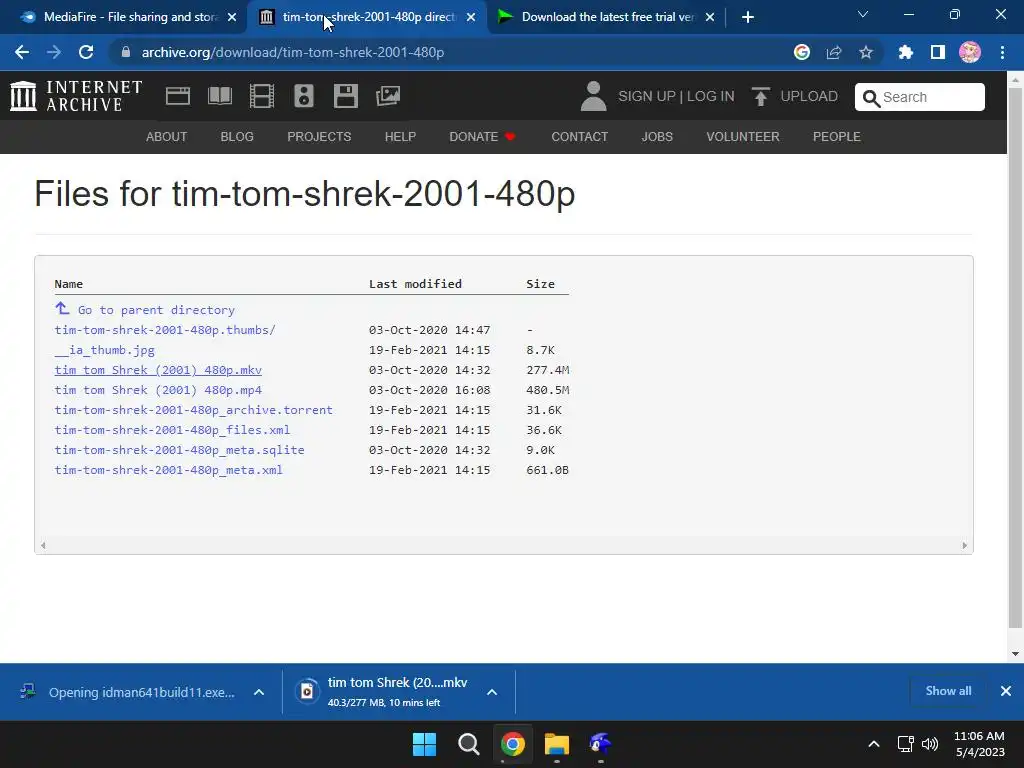Expand options for tim tom Shrek mkv download
This screenshot has height=768, width=1024.
pos(492,692)
